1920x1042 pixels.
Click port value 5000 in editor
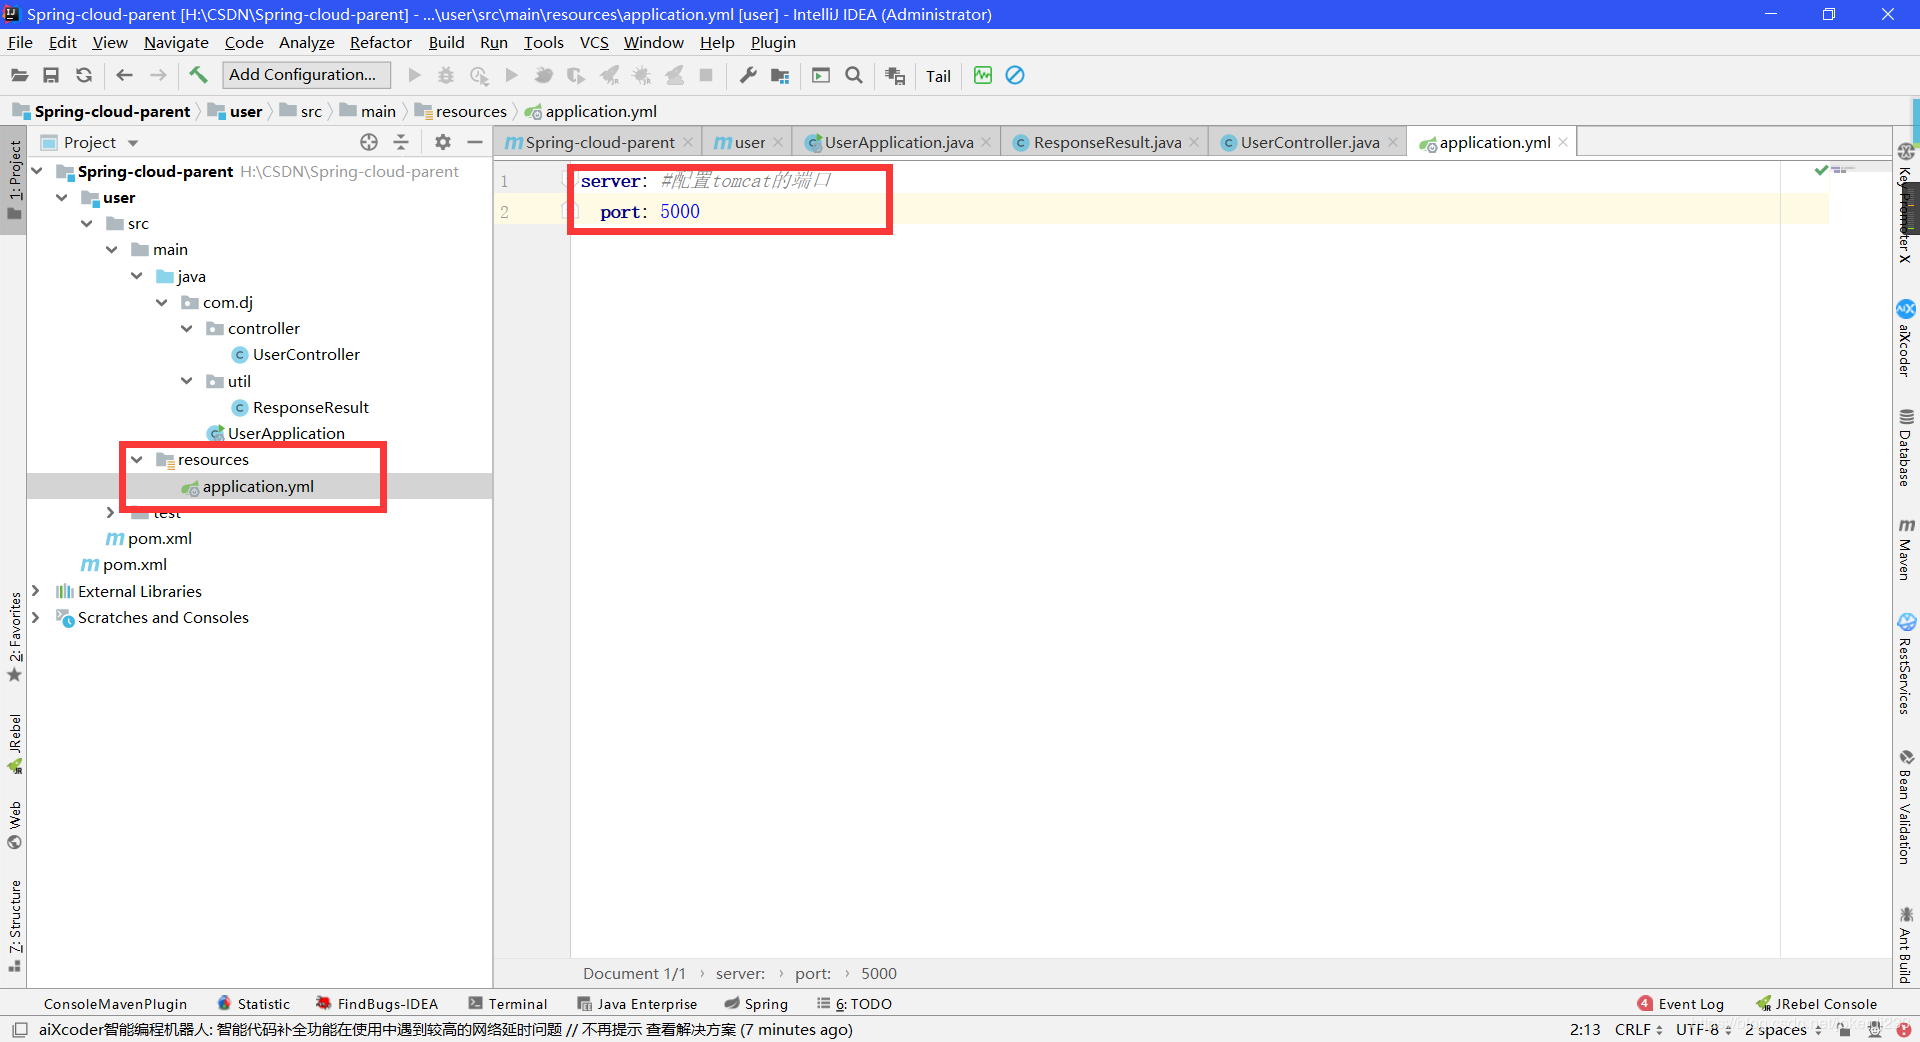pyautogui.click(x=680, y=212)
